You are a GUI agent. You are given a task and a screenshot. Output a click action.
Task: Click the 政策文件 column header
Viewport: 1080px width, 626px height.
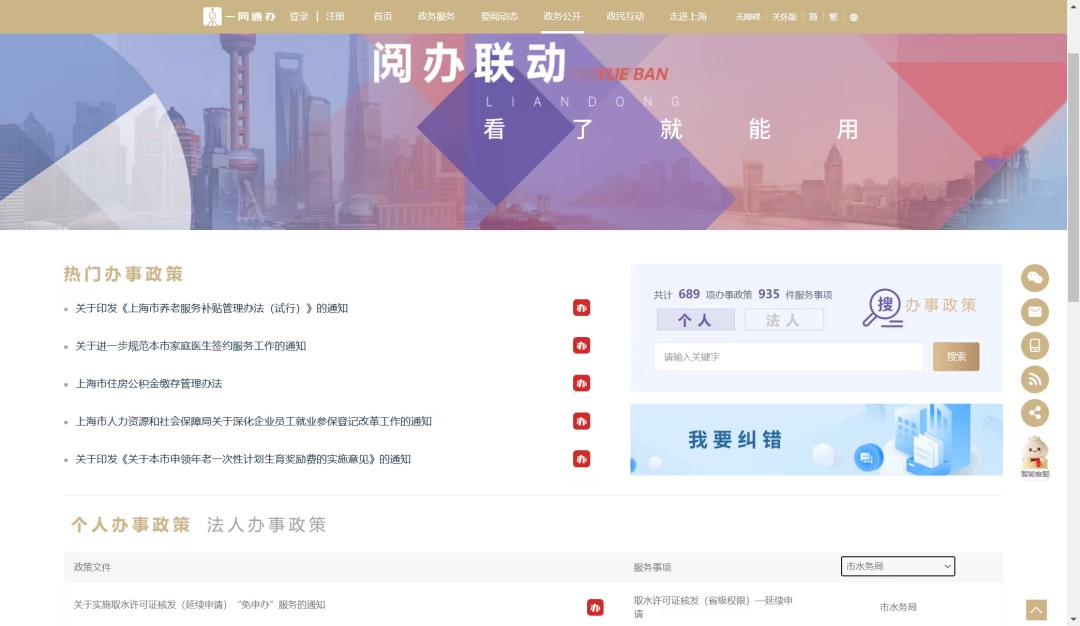click(92, 567)
